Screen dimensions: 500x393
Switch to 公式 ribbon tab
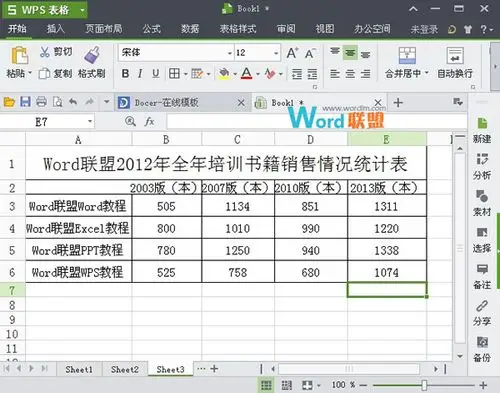coord(152,29)
